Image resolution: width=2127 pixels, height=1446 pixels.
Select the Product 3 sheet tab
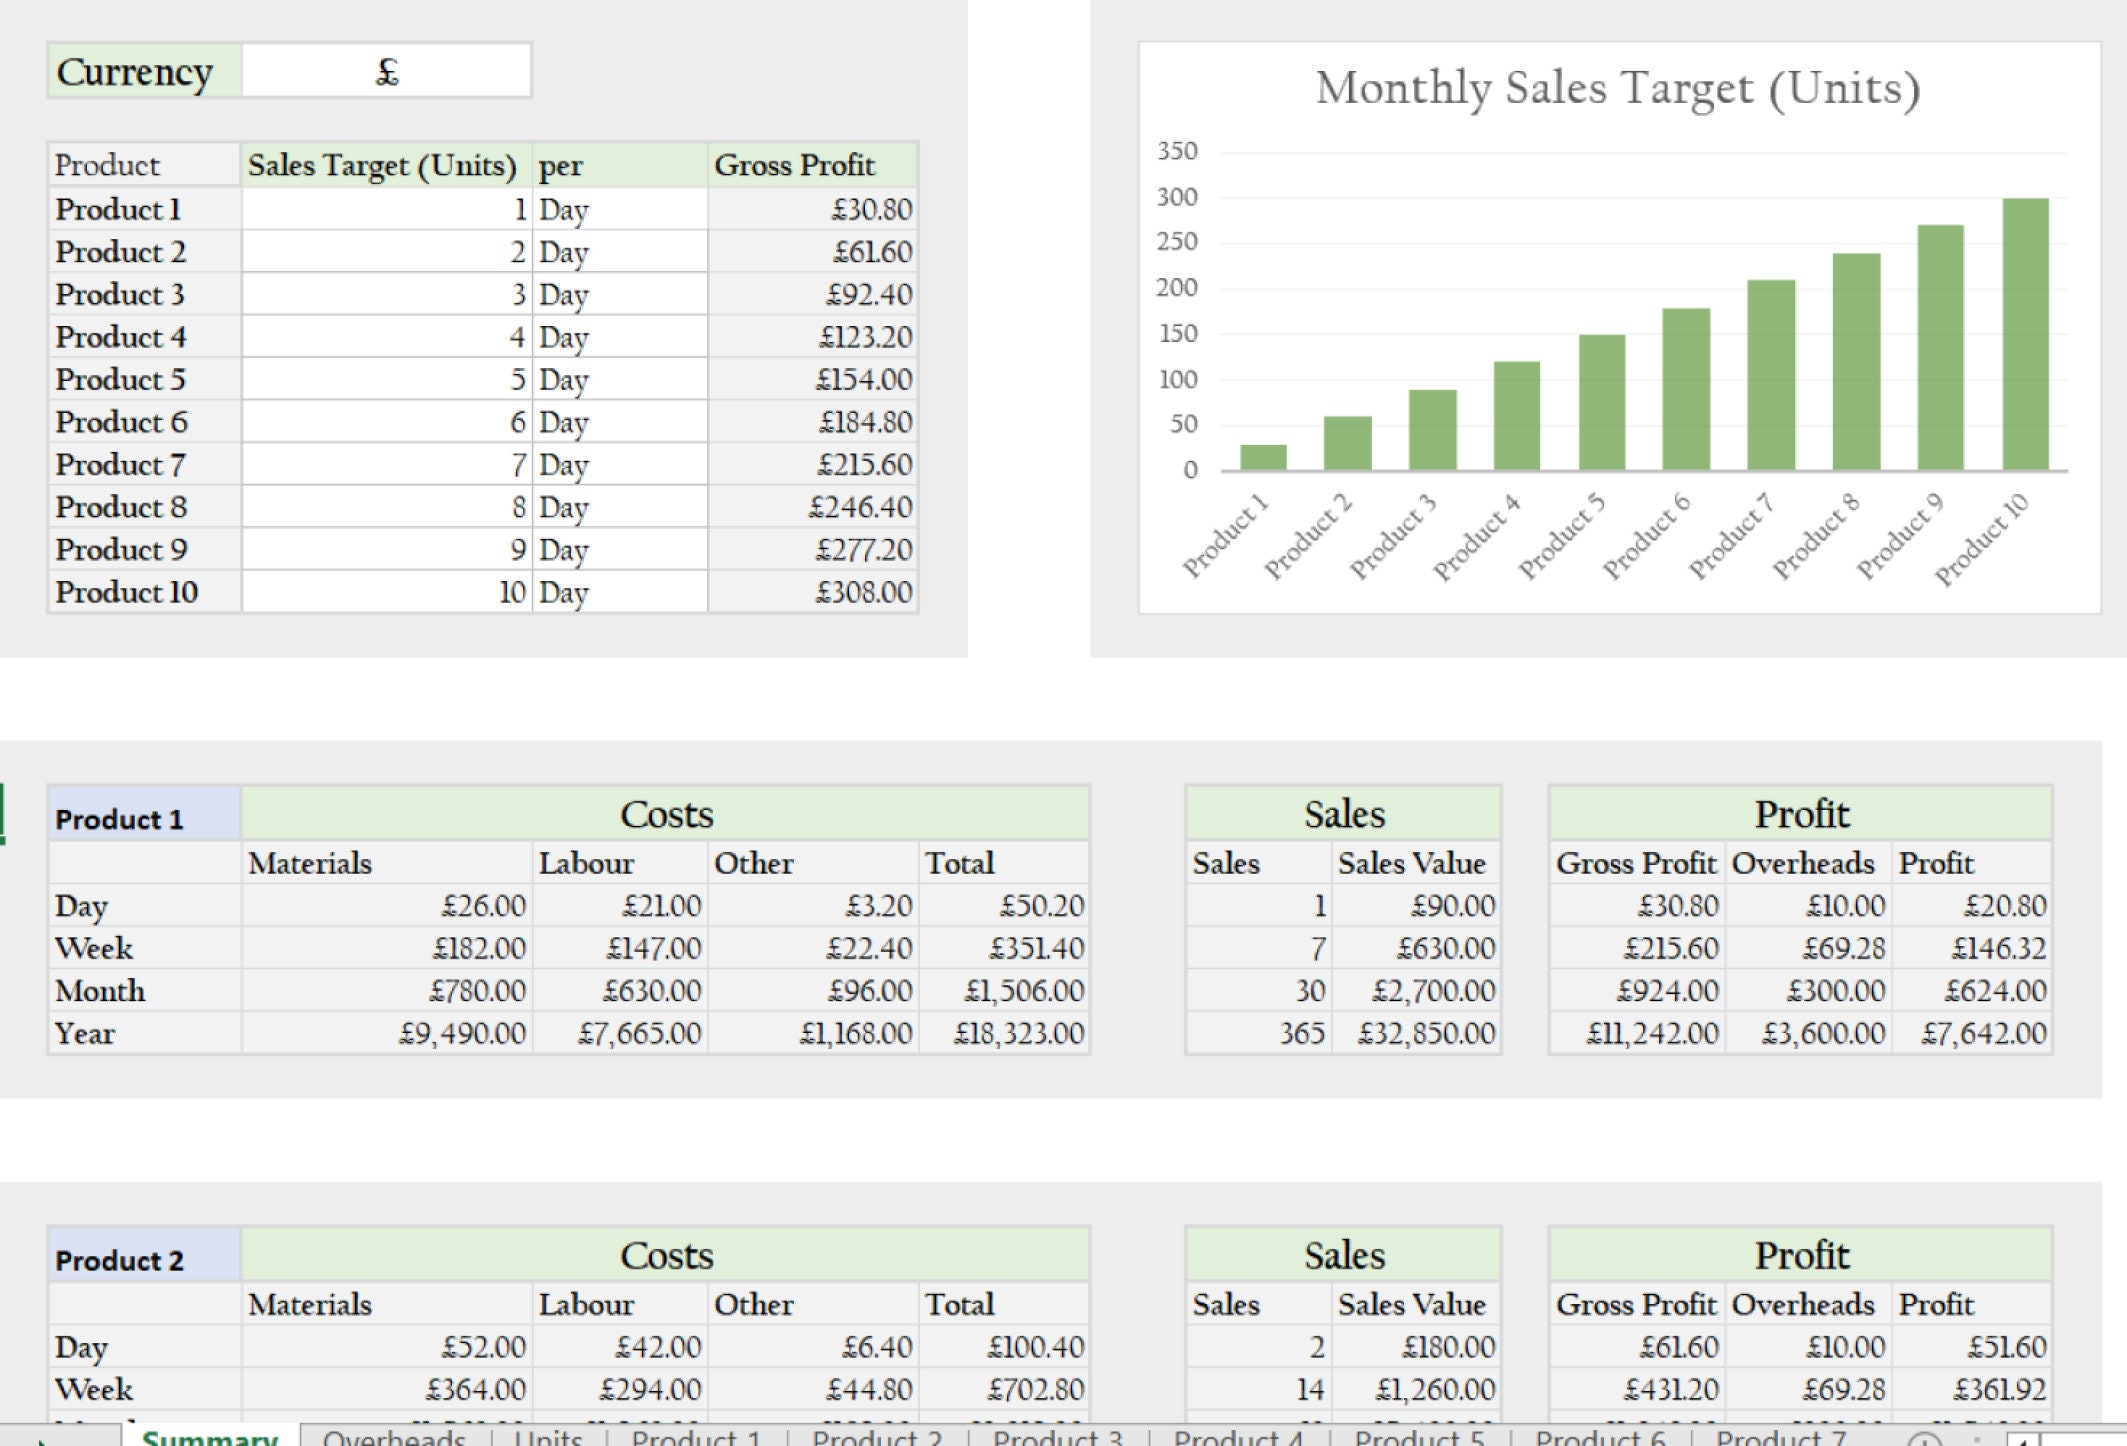point(1060,1438)
